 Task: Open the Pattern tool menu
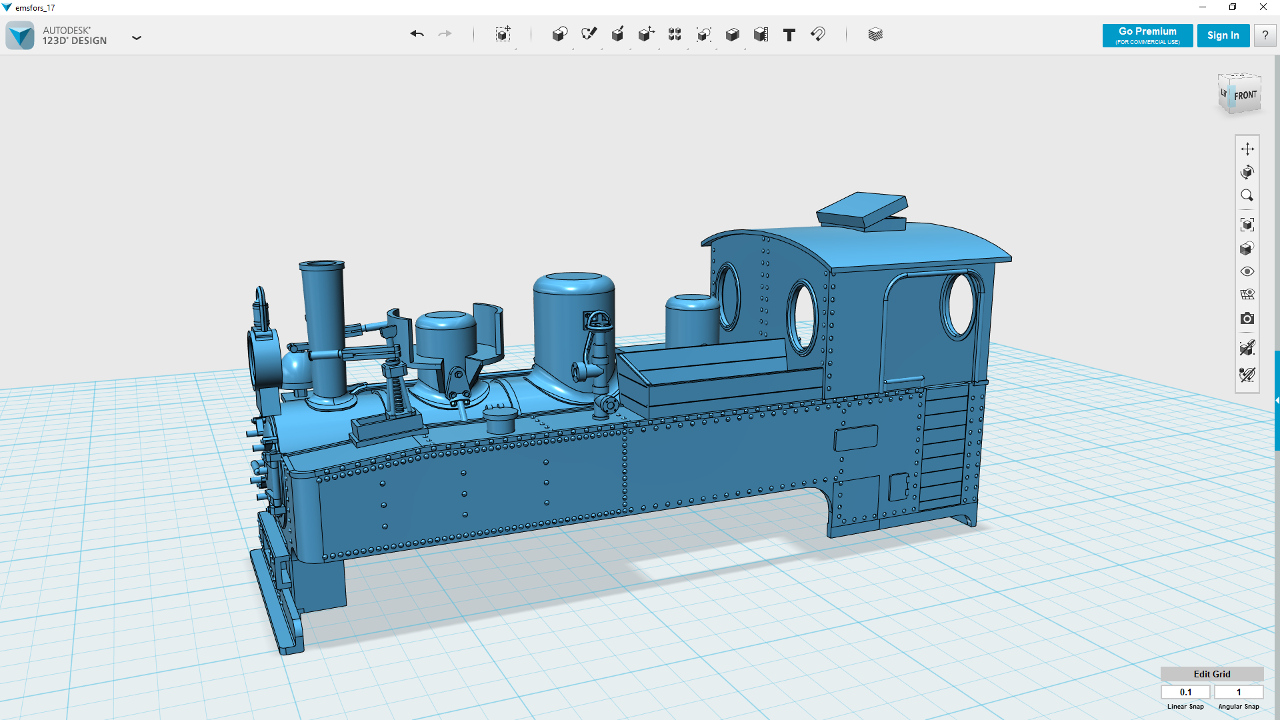point(675,34)
